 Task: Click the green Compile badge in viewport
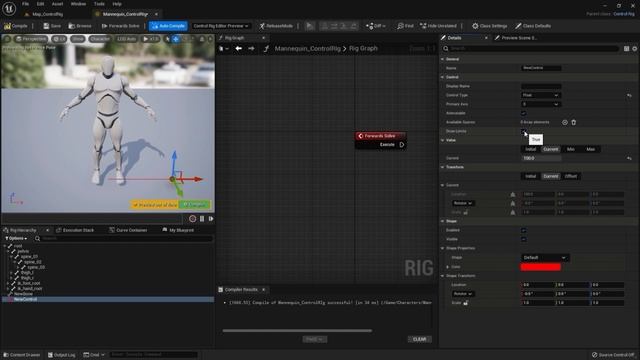194,204
